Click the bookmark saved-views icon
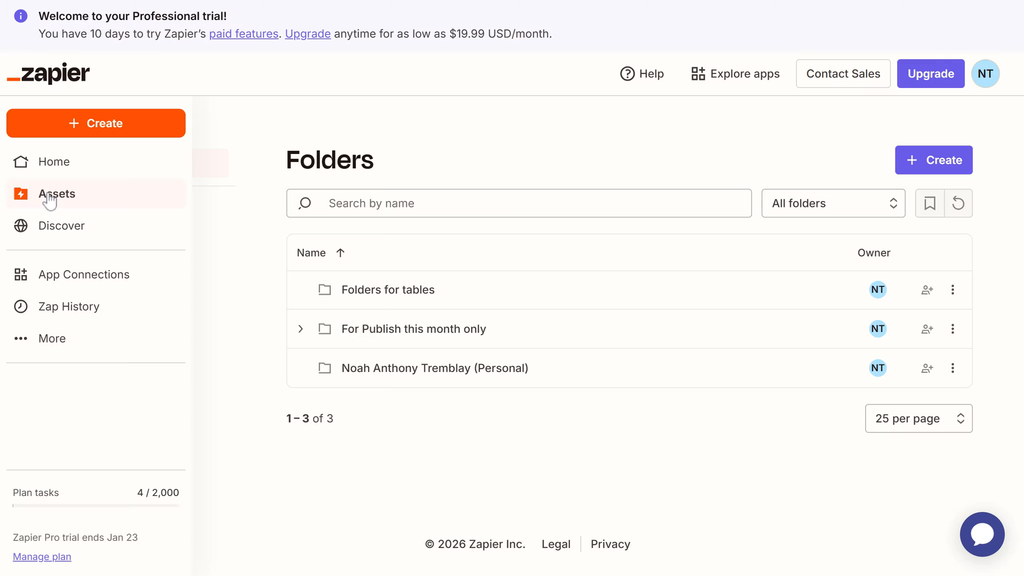The image size is (1024, 576). [930, 203]
